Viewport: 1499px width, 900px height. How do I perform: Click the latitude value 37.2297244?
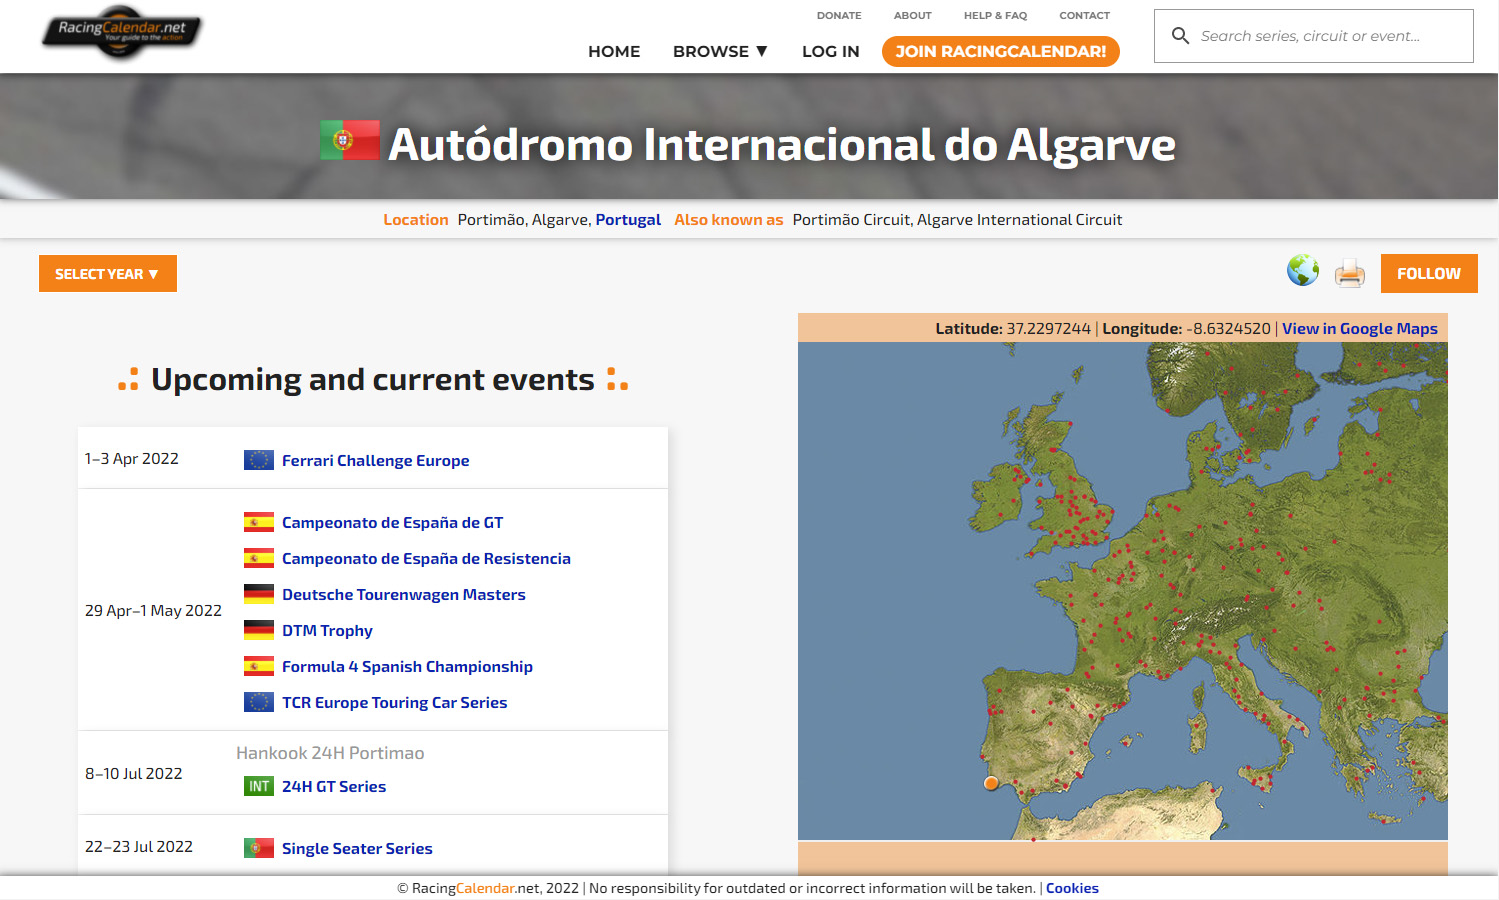click(x=1049, y=328)
